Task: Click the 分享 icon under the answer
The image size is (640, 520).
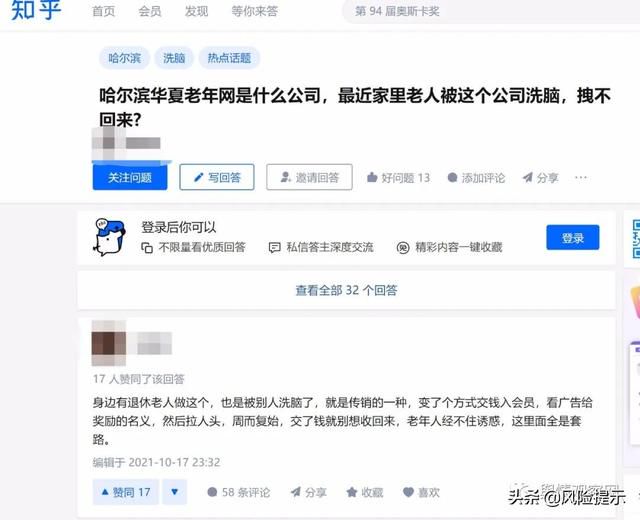Action: (x=296, y=492)
